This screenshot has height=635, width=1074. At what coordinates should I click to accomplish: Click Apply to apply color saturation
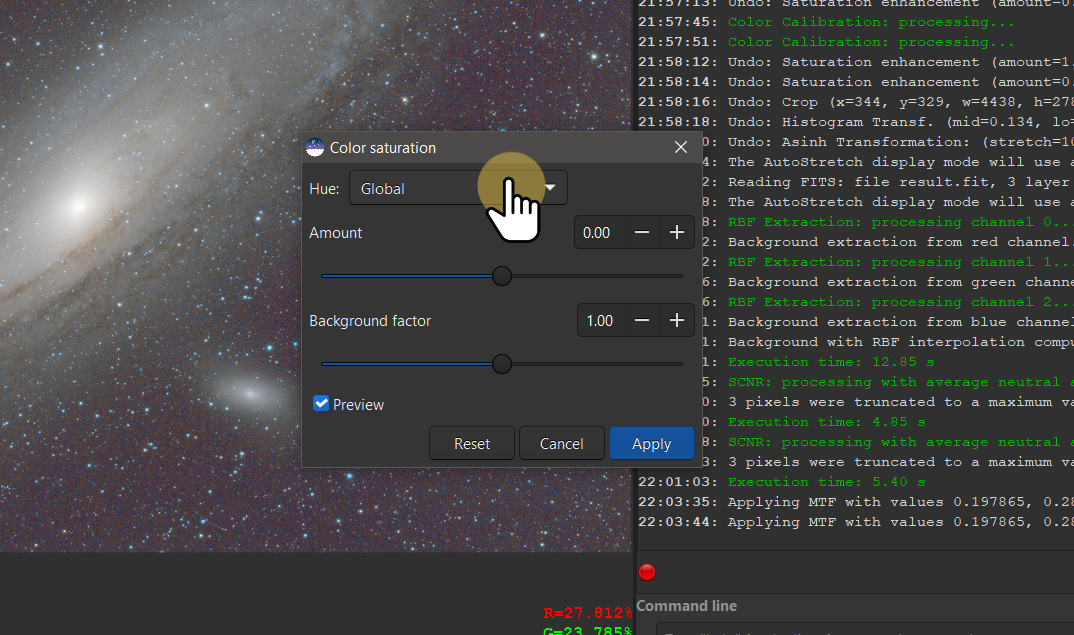[x=651, y=443]
